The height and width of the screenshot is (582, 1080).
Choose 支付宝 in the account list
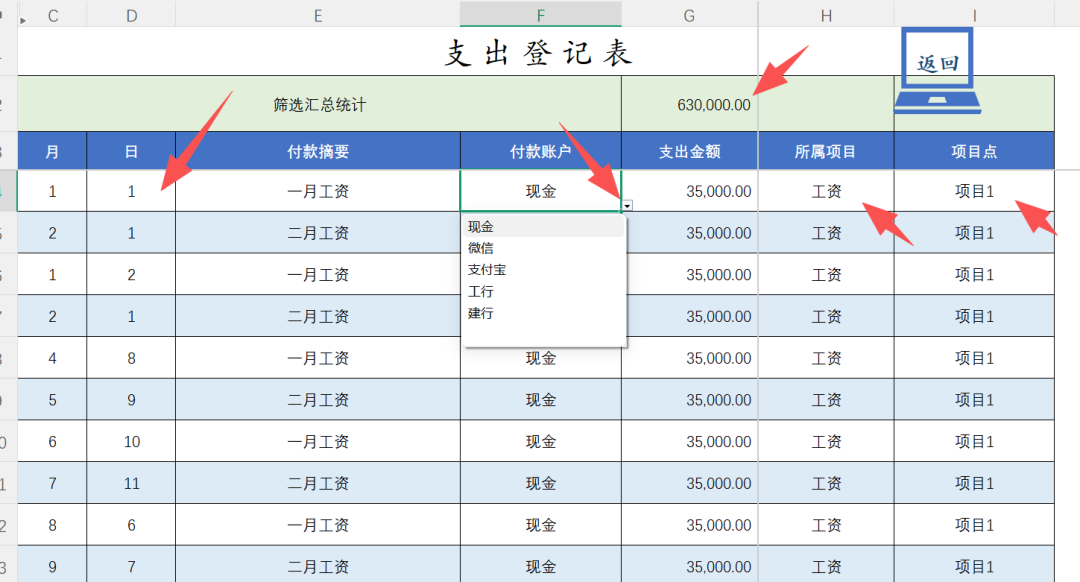coord(487,270)
